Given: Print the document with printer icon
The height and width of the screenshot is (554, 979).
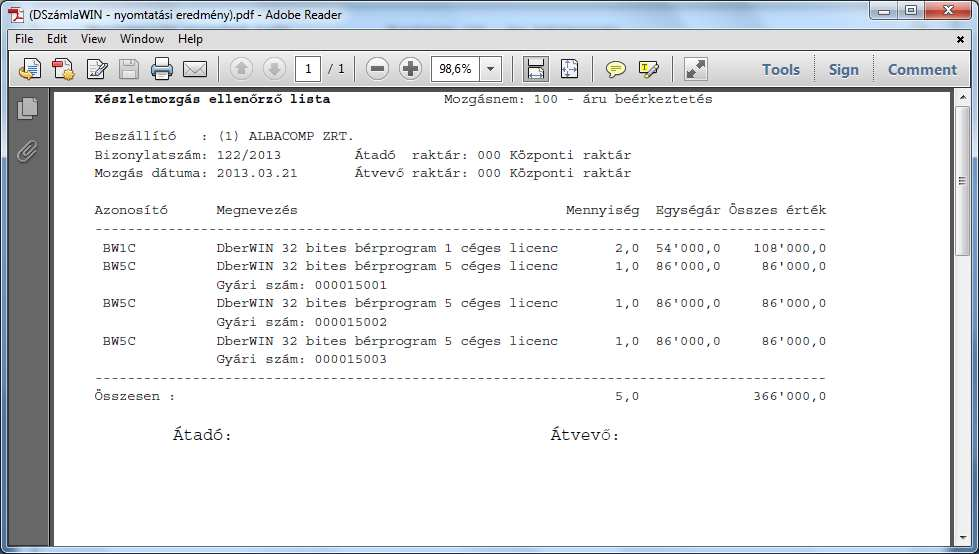Looking at the screenshot, I should 162,69.
